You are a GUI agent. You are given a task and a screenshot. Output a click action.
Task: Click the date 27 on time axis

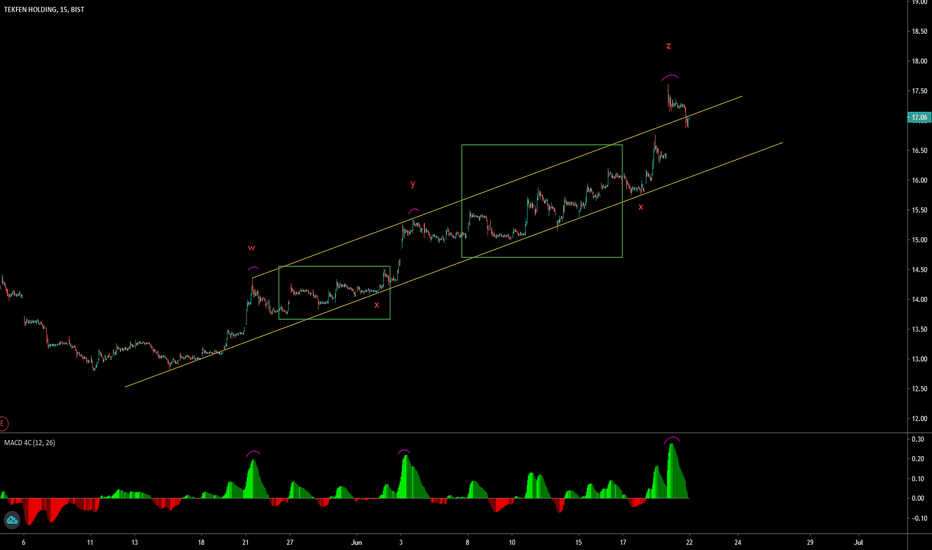coord(290,542)
